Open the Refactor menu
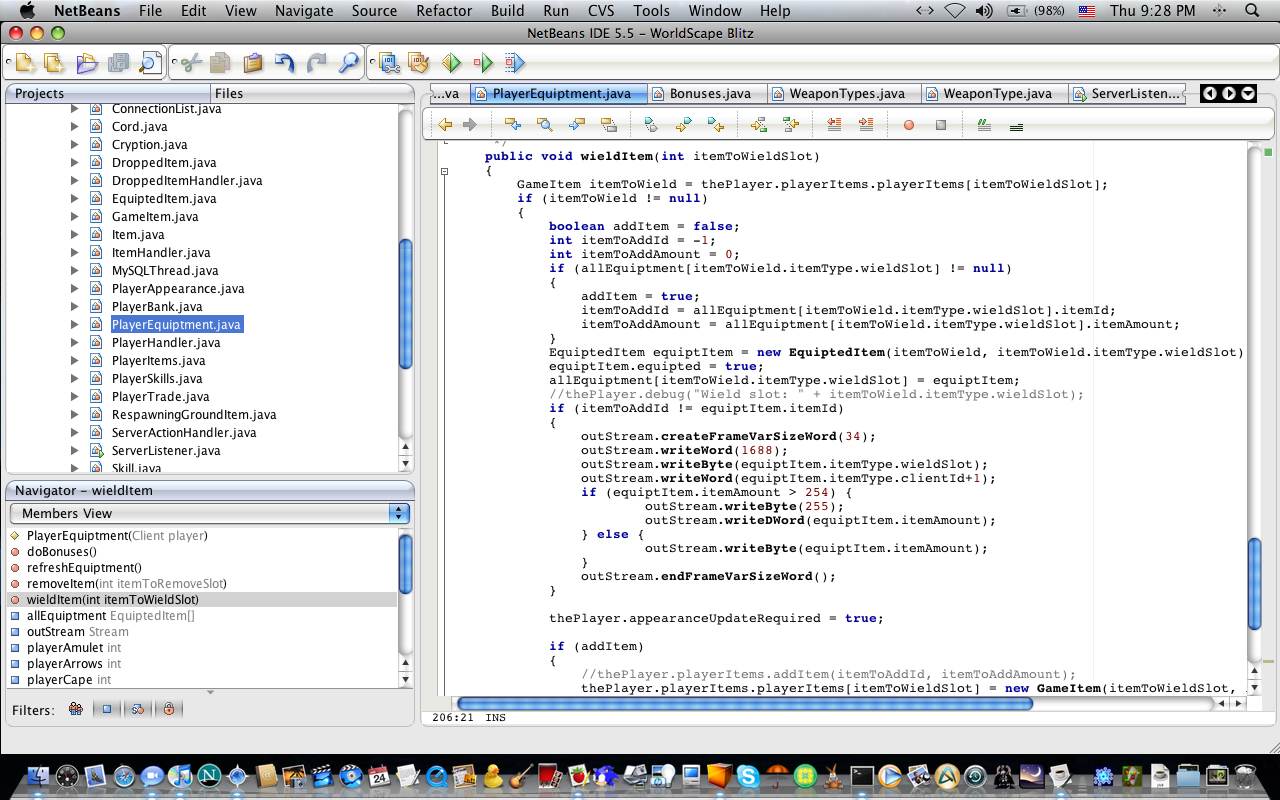Viewport: 1280px width, 800px height. pos(444,11)
